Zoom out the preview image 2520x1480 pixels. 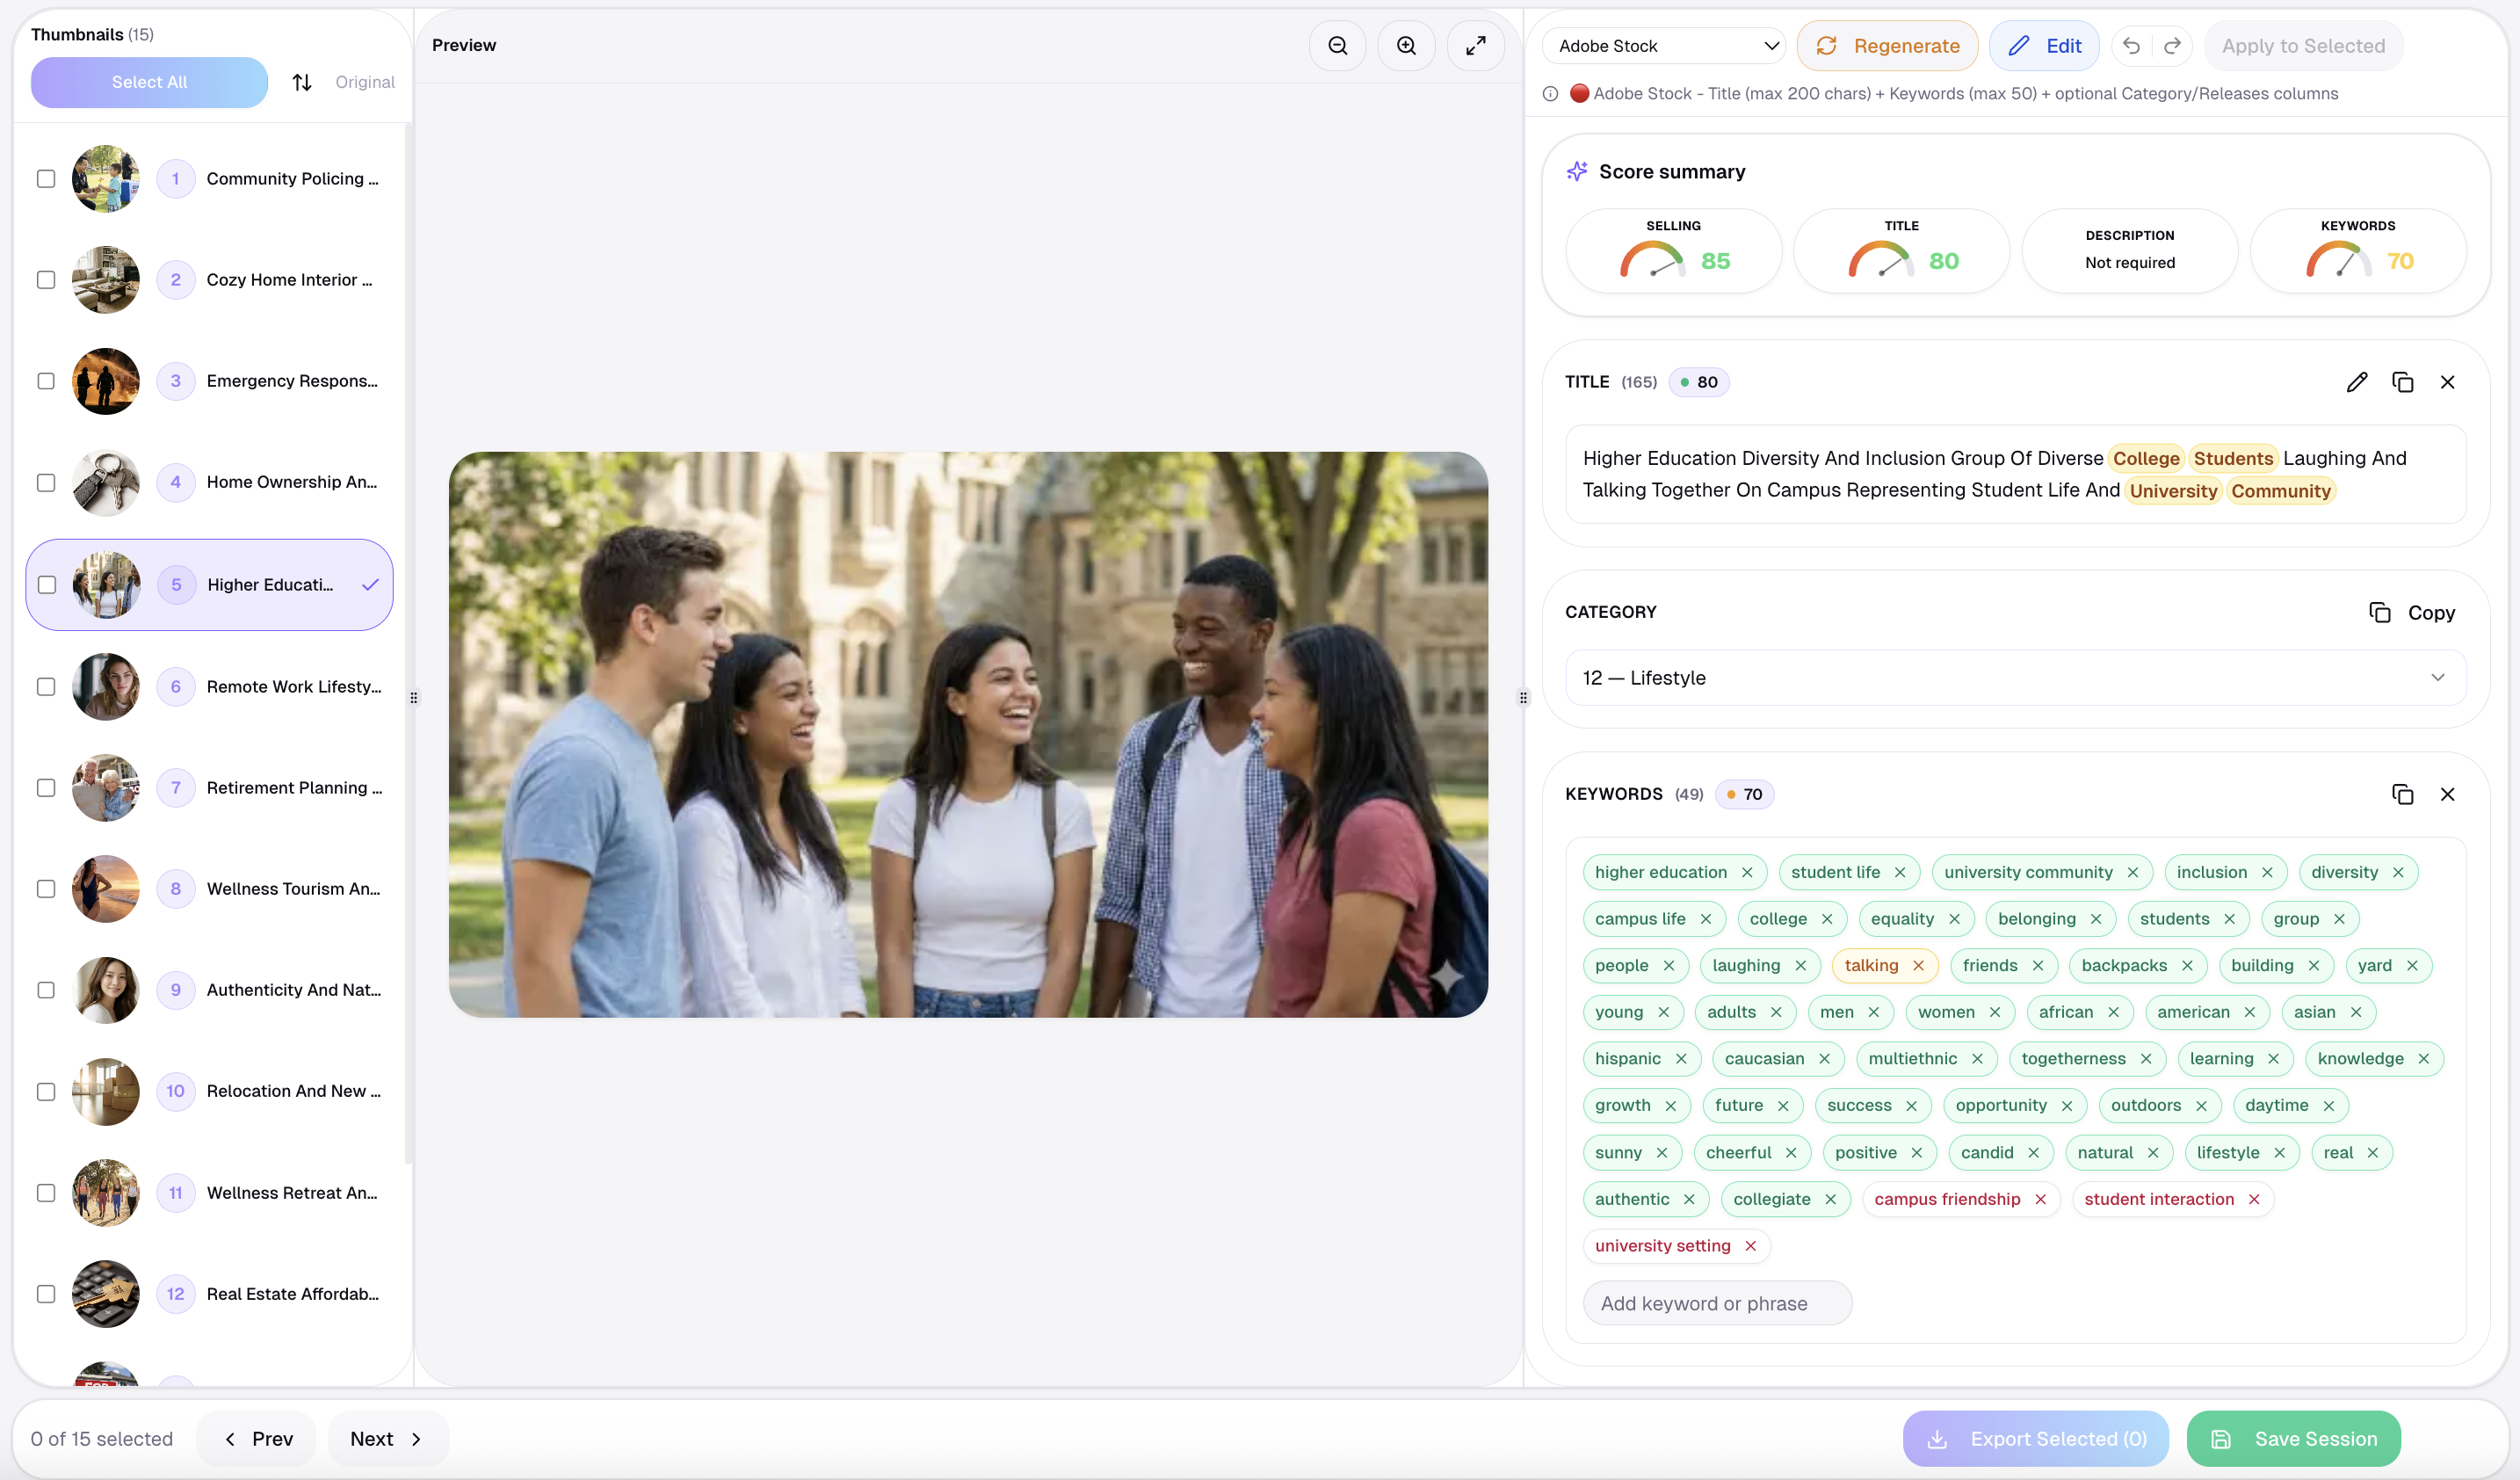point(1338,46)
